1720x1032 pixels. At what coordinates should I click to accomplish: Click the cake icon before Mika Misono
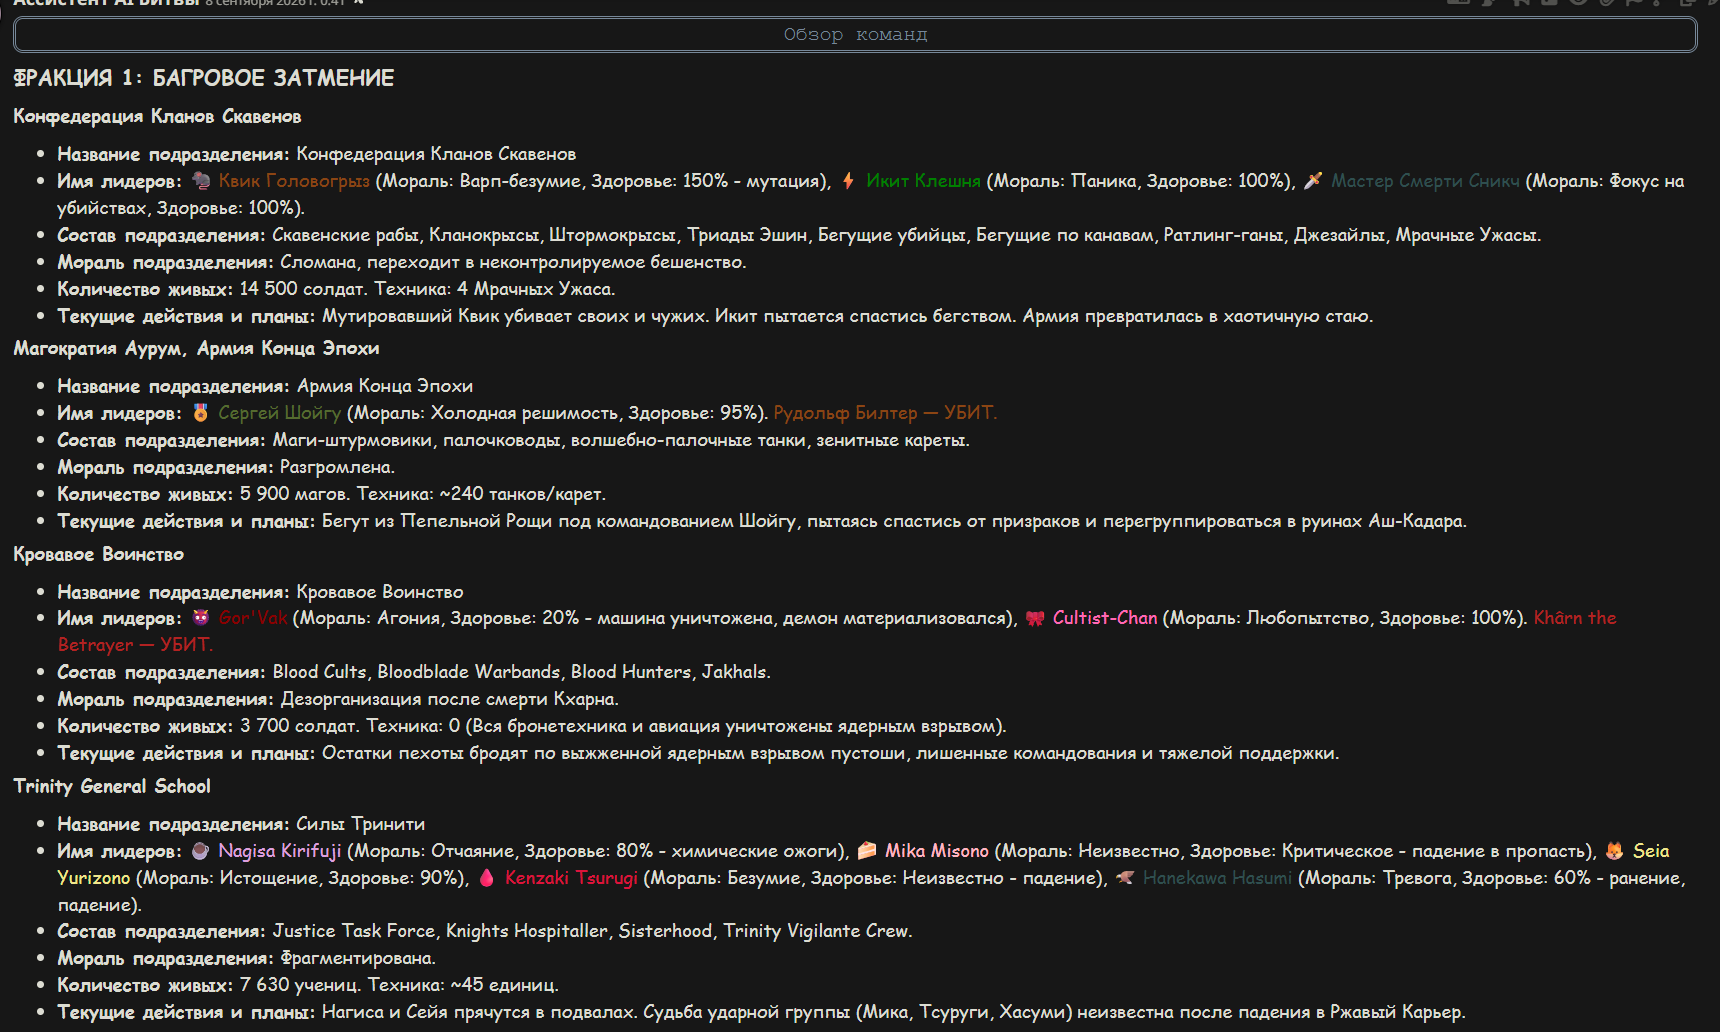point(867,851)
